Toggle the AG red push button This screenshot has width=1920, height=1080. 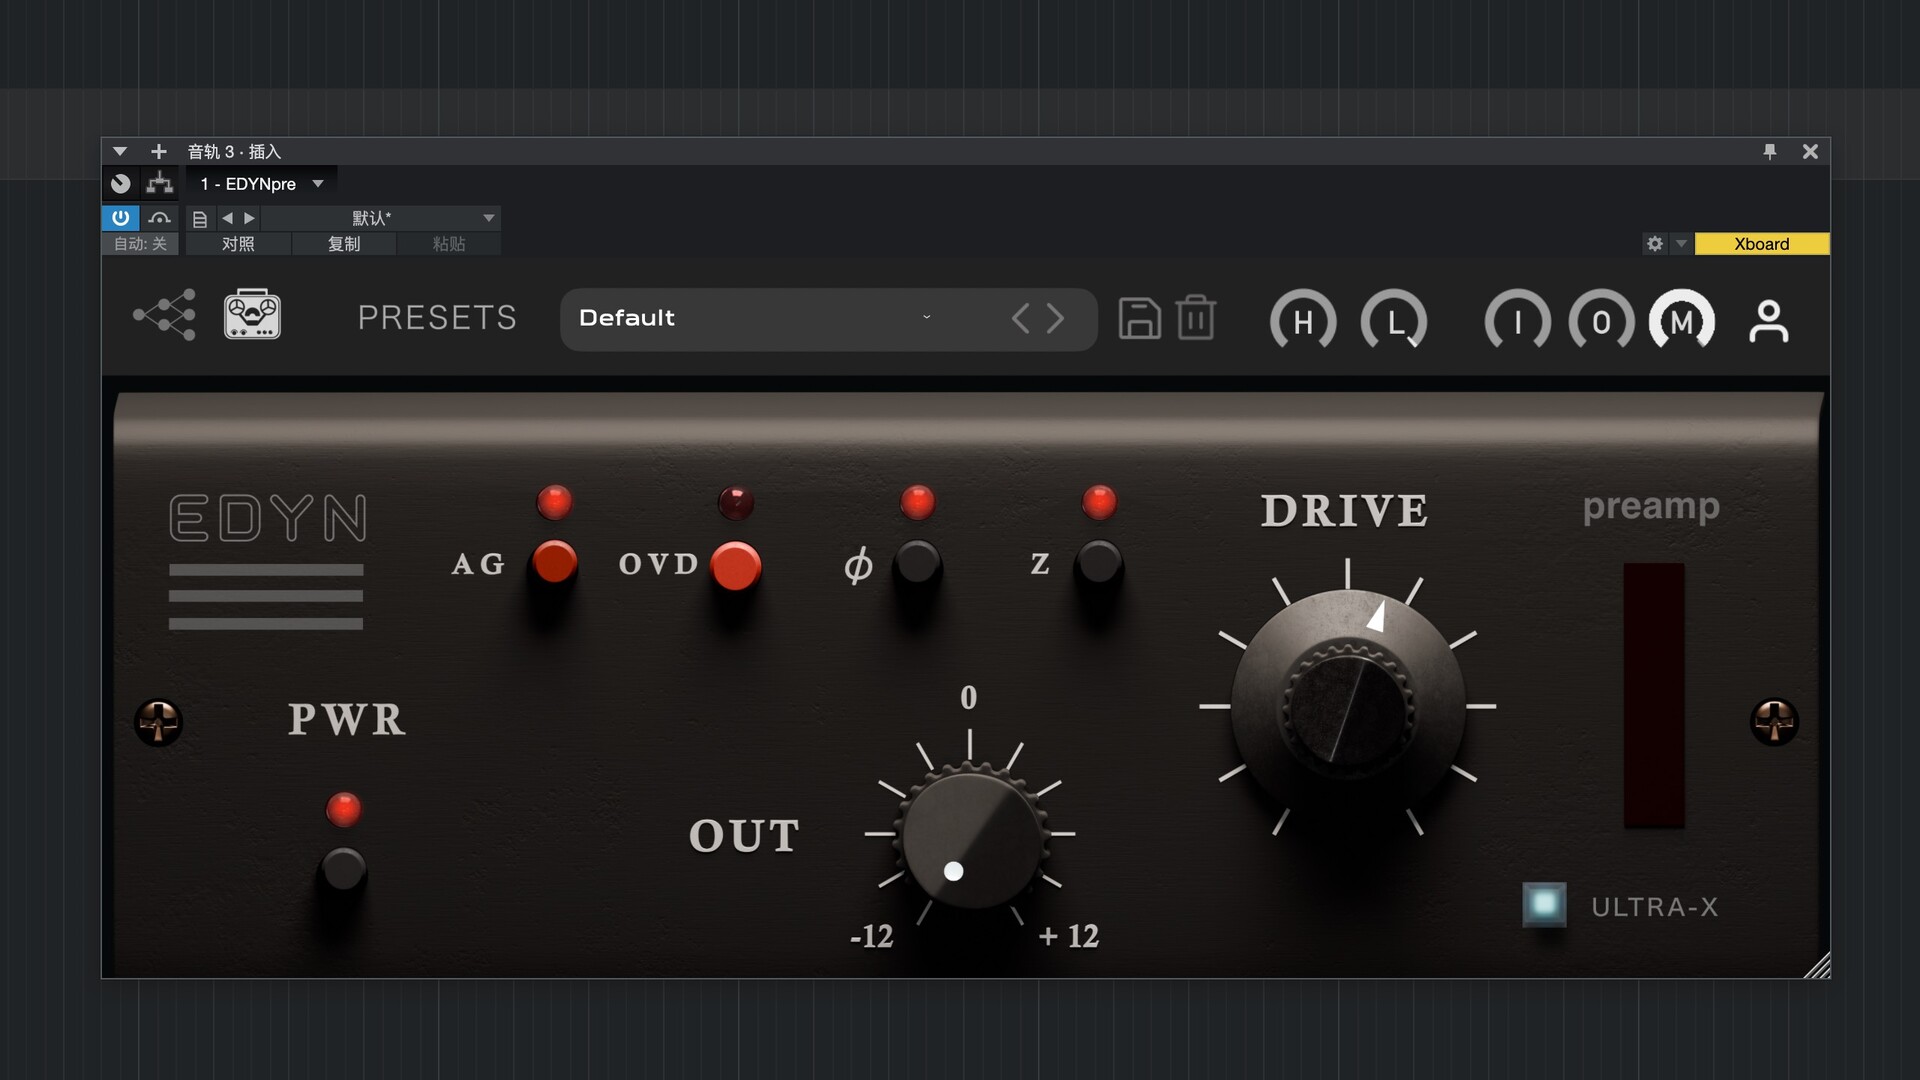coord(554,563)
